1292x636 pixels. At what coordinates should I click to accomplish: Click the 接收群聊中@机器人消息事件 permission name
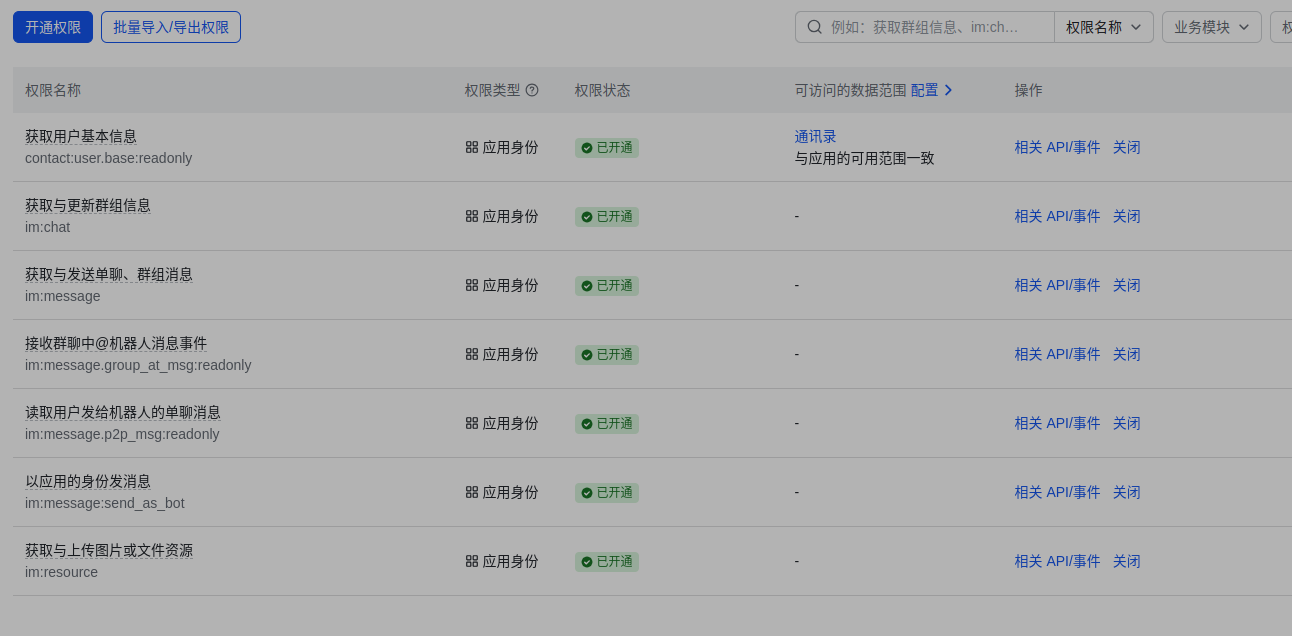(x=116, y=343)
